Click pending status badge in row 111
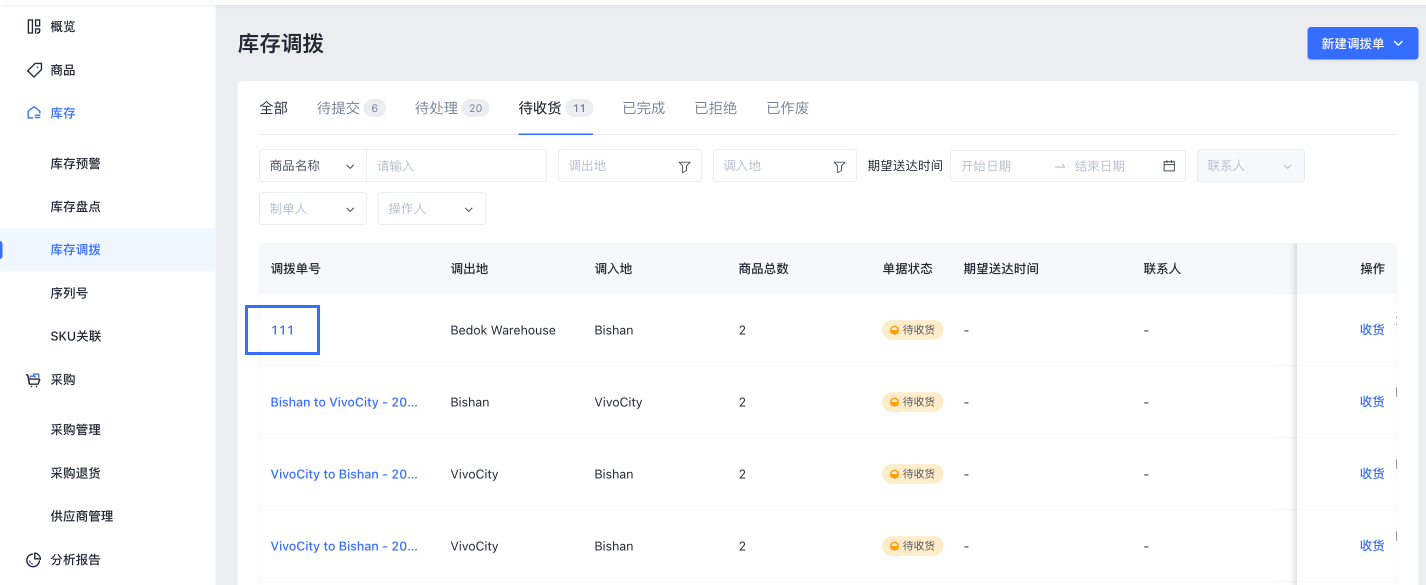Screen dimensions: 1426x585 coord(912,330)
